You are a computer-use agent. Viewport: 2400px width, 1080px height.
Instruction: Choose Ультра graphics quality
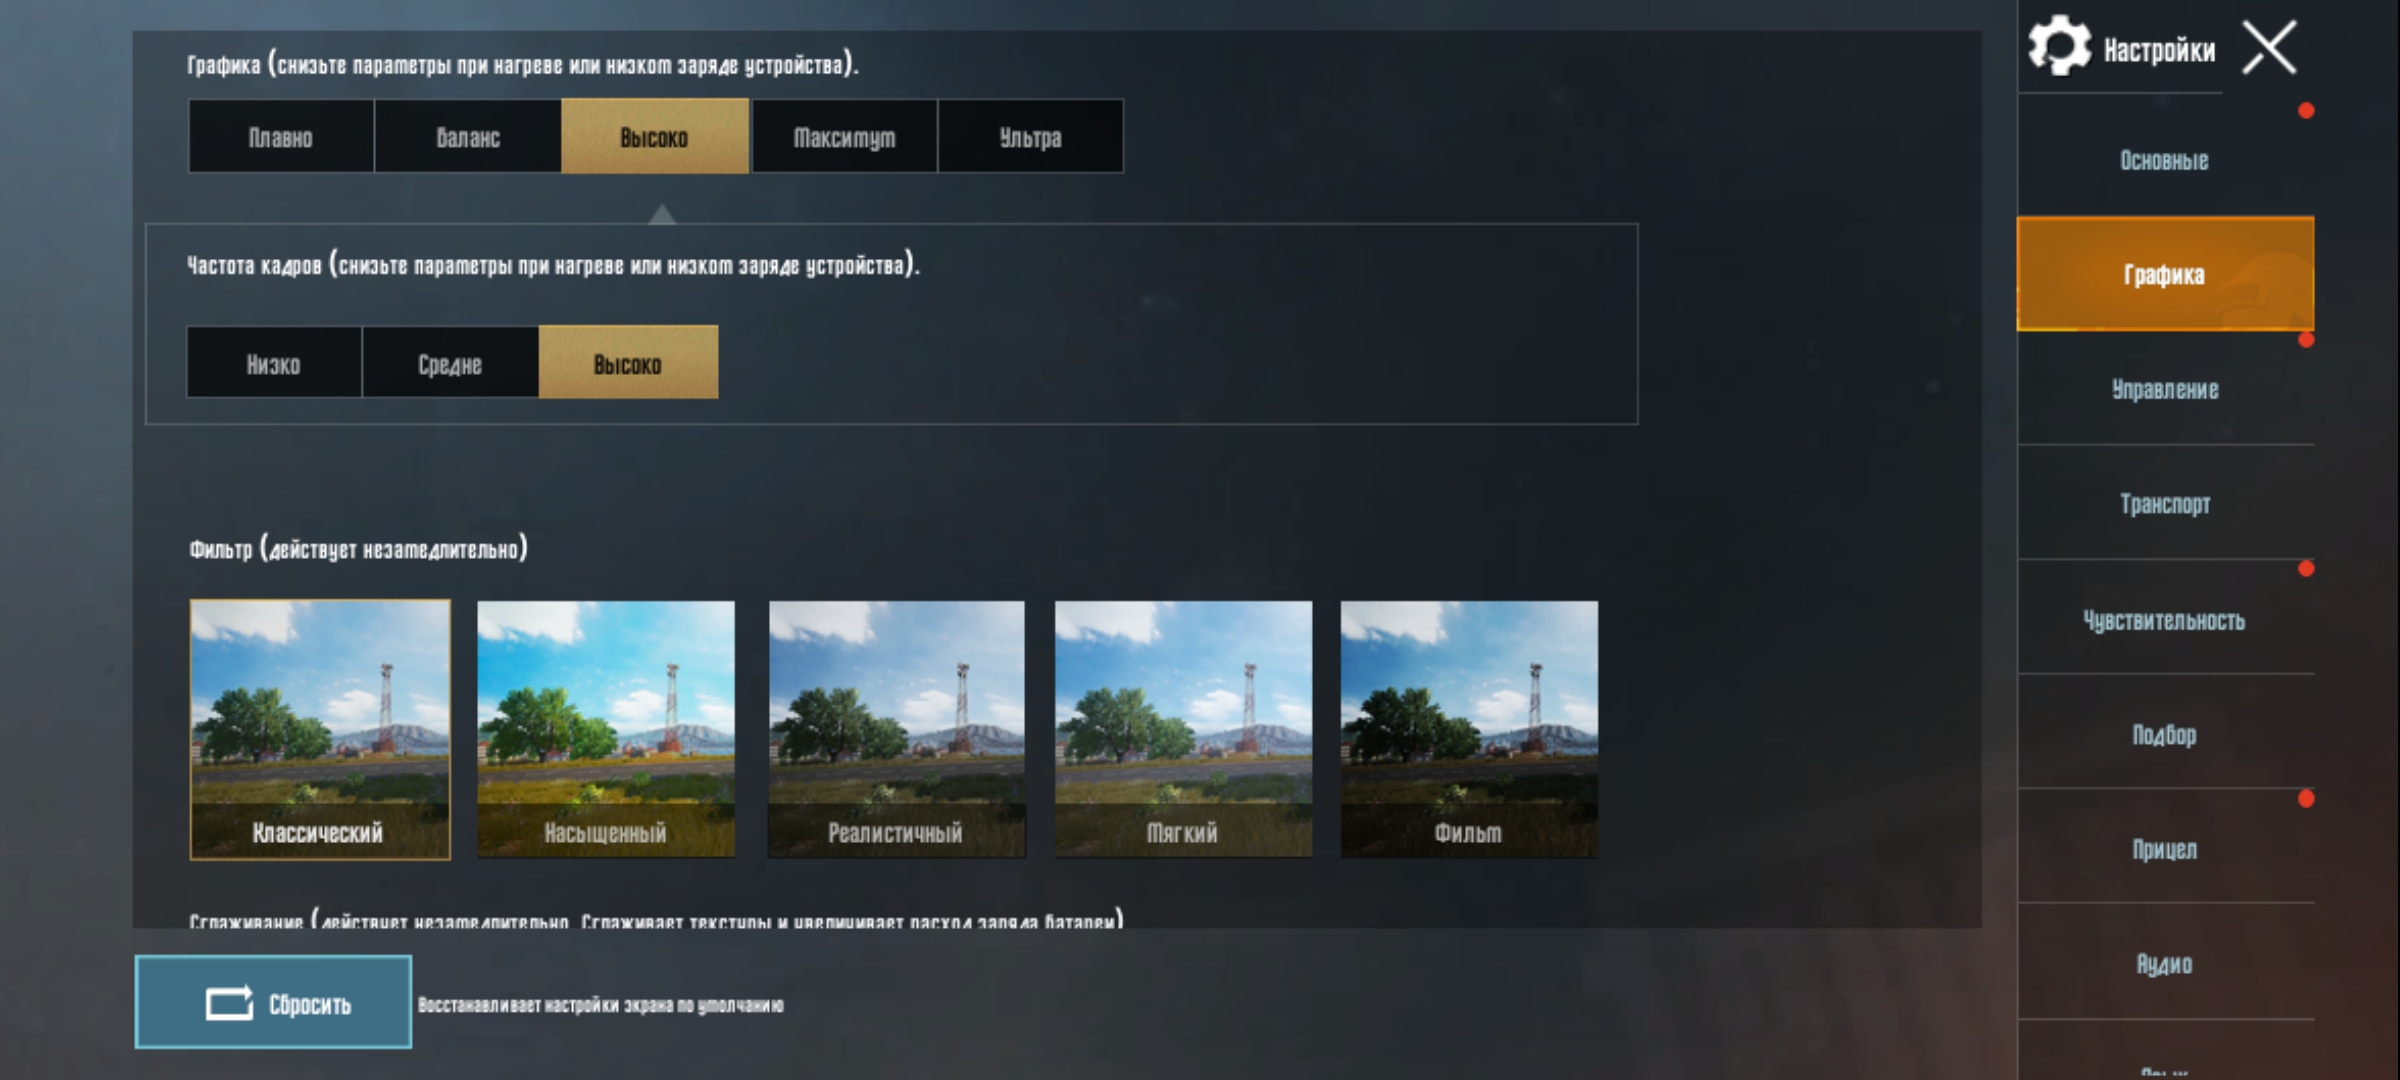point(1031,136)
